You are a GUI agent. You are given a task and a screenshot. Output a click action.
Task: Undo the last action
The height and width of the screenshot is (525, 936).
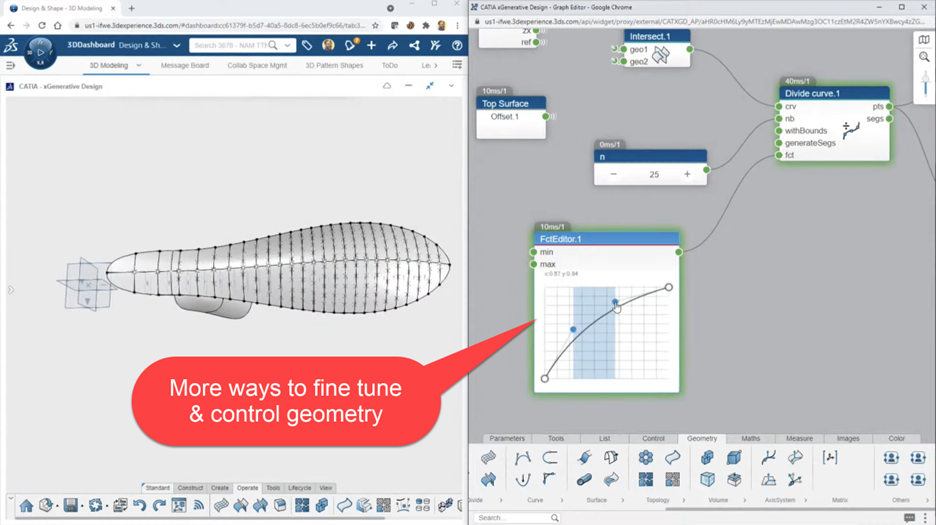[x=140, y=506]
